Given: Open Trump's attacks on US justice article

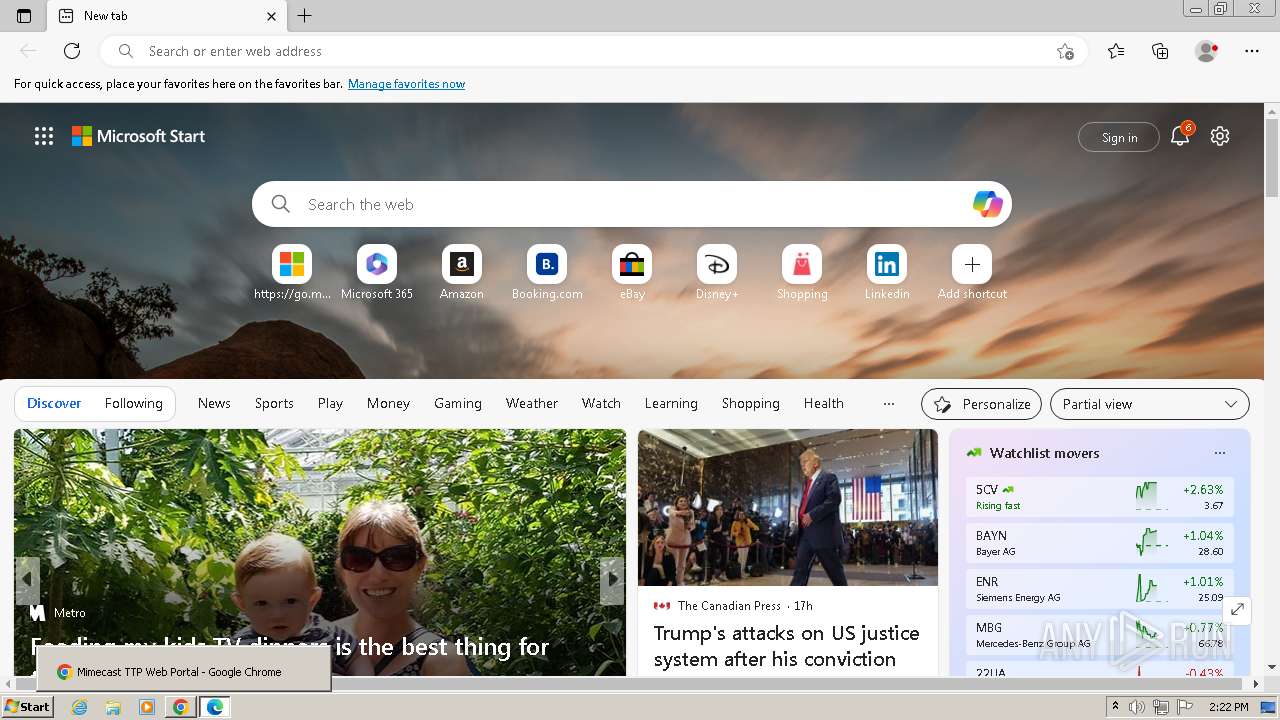Looking at the screenshot, I should 787,646.
